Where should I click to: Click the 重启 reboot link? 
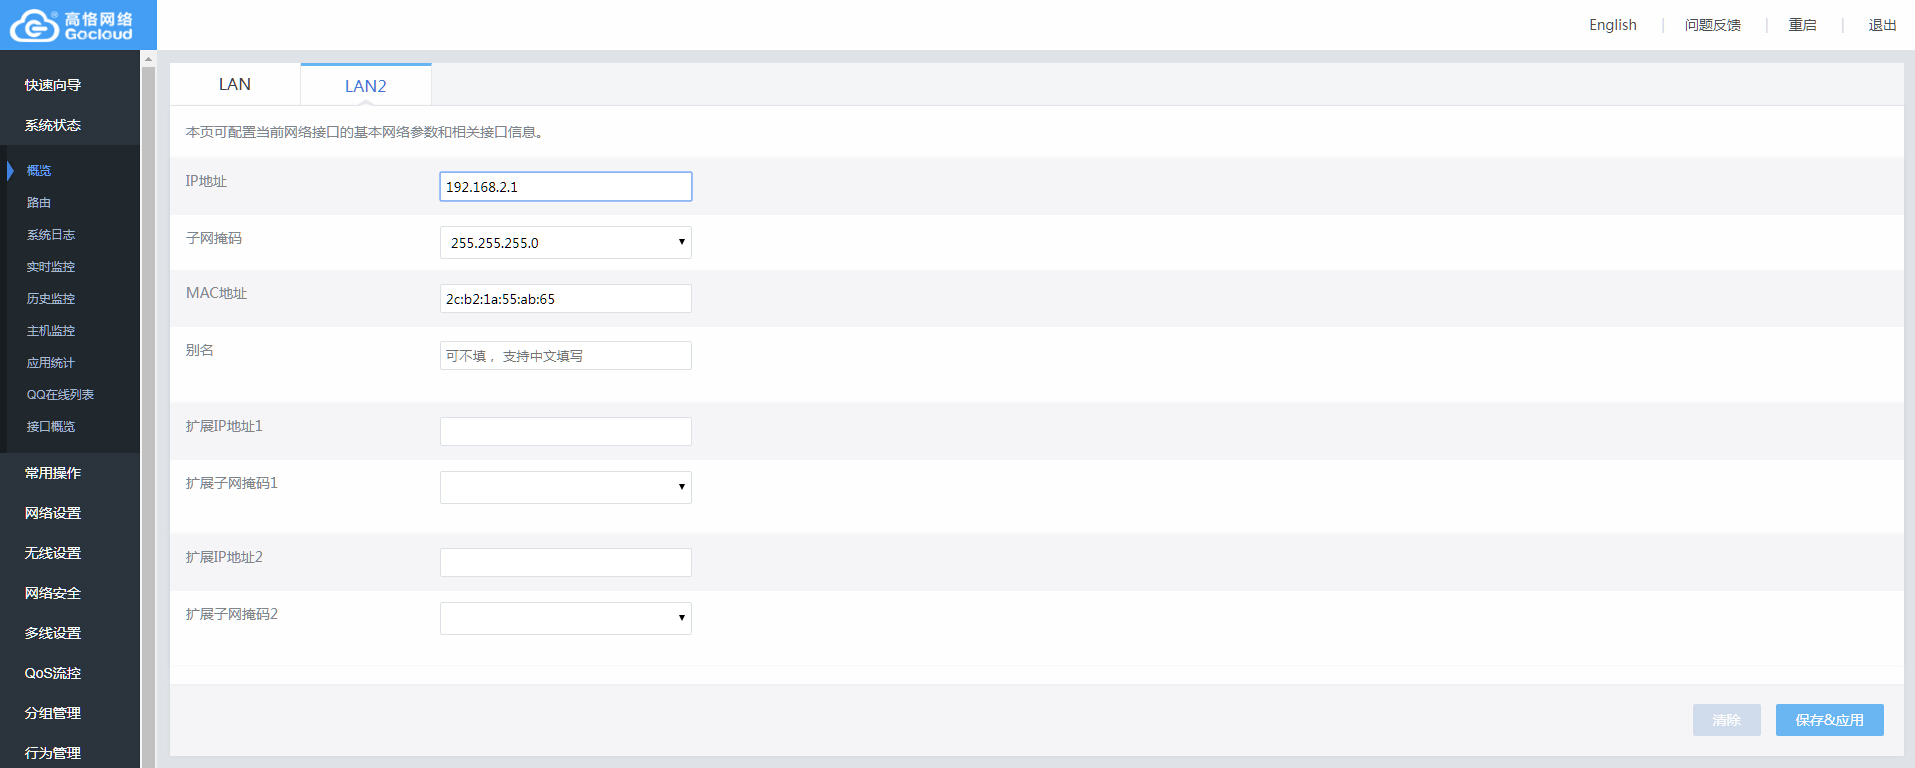coord(1803,25)
